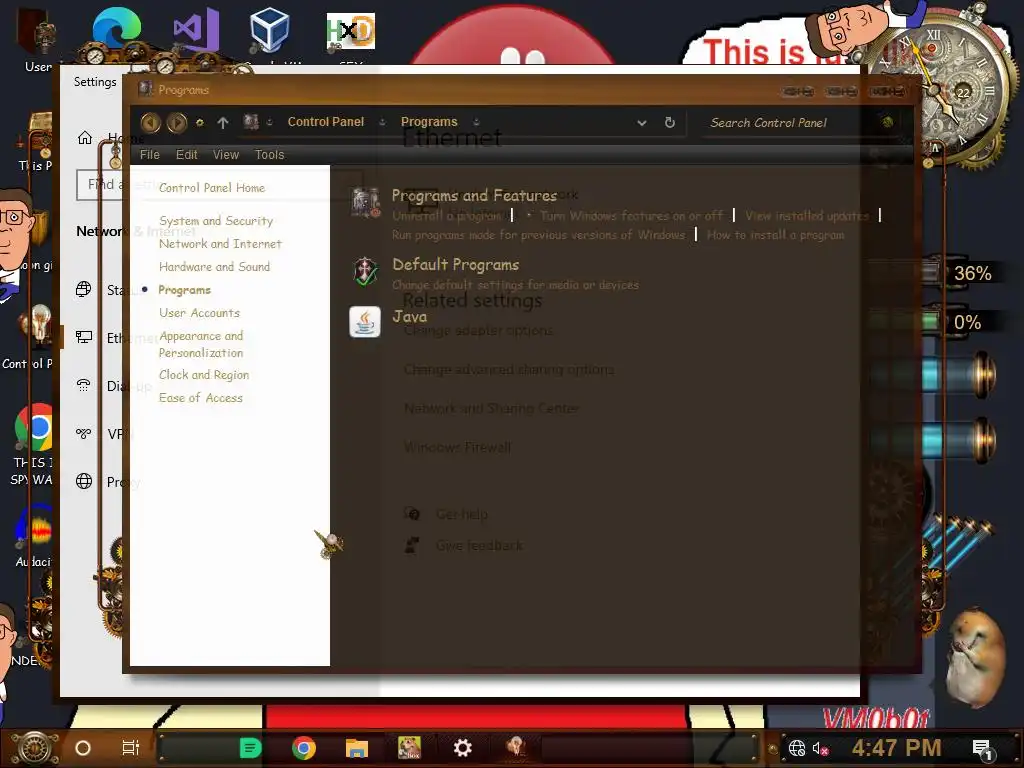The height and width of the screenshot is (768, 1024).
Task: Open the Tools menu
Action: click(270, 155)
